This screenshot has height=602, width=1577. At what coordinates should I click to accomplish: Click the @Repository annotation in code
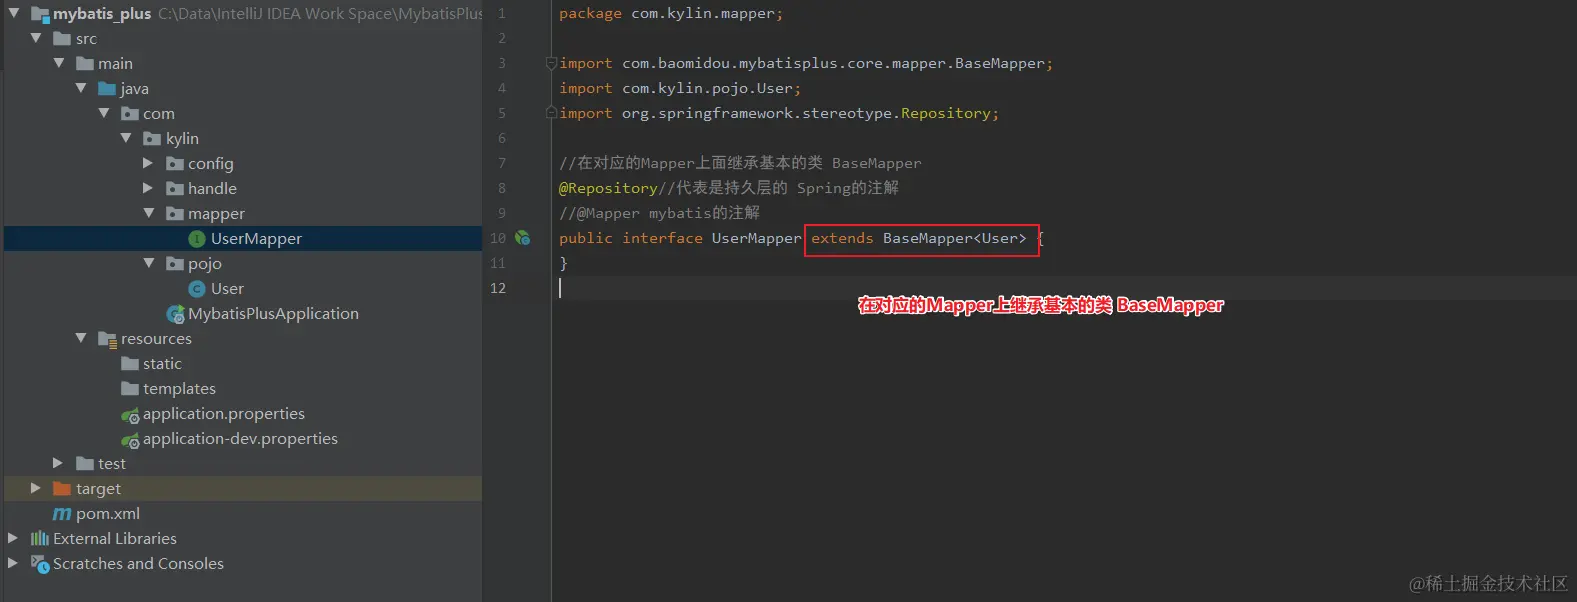click(608, 188)
